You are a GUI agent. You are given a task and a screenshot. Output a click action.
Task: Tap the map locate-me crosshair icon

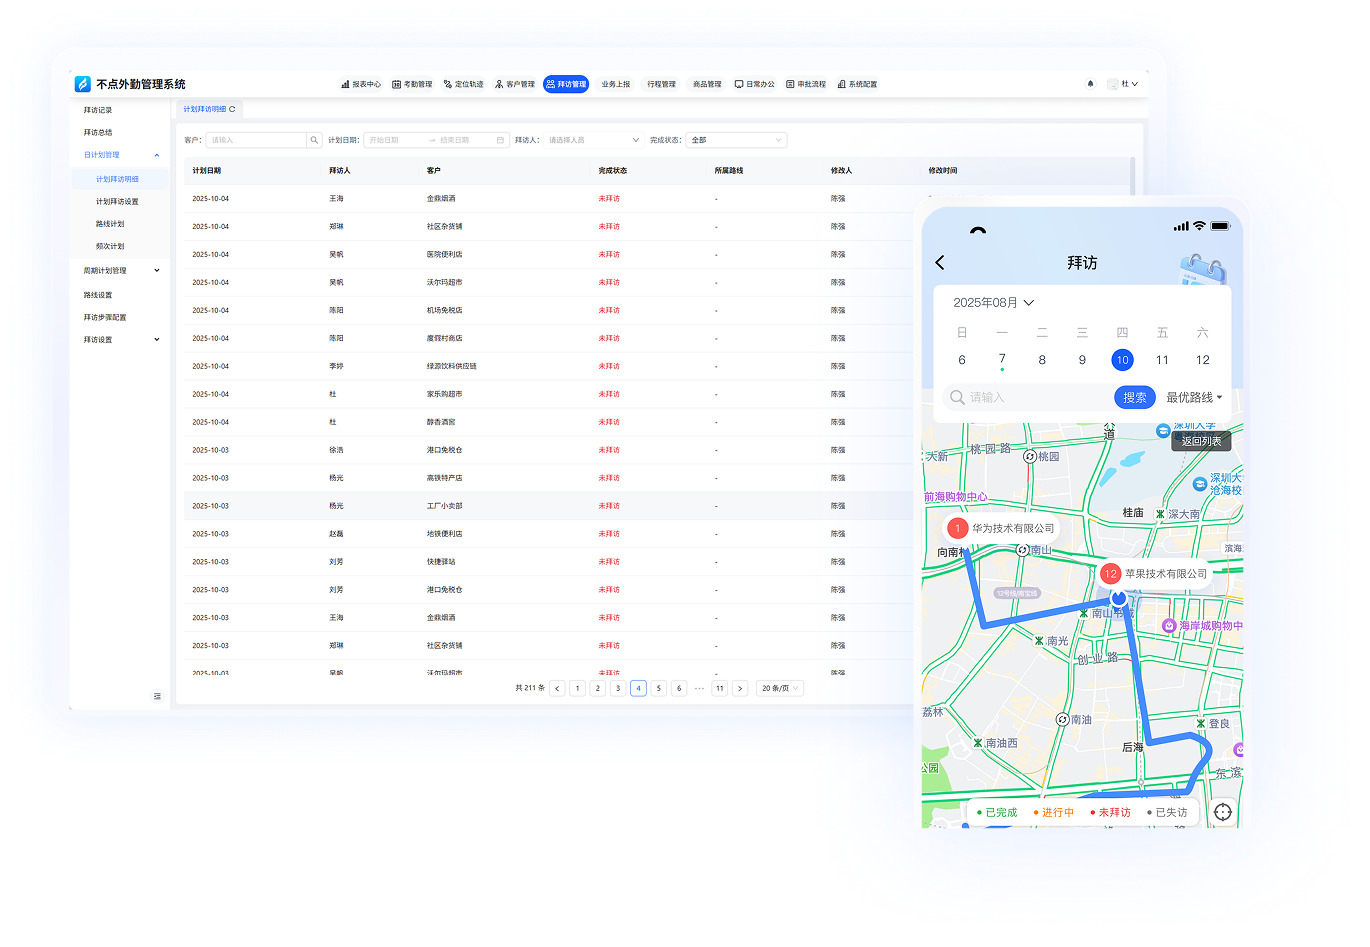tap(1222, 812)
